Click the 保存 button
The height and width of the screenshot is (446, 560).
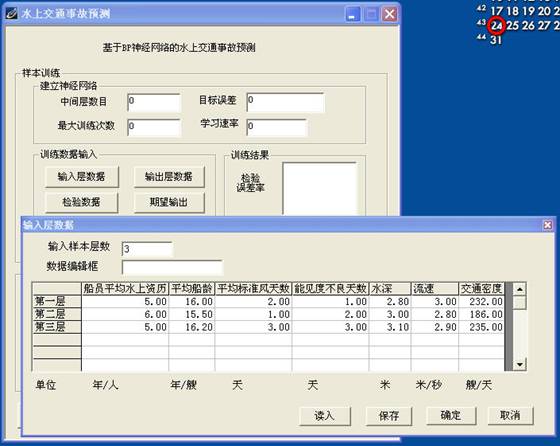tap(389, 416)
